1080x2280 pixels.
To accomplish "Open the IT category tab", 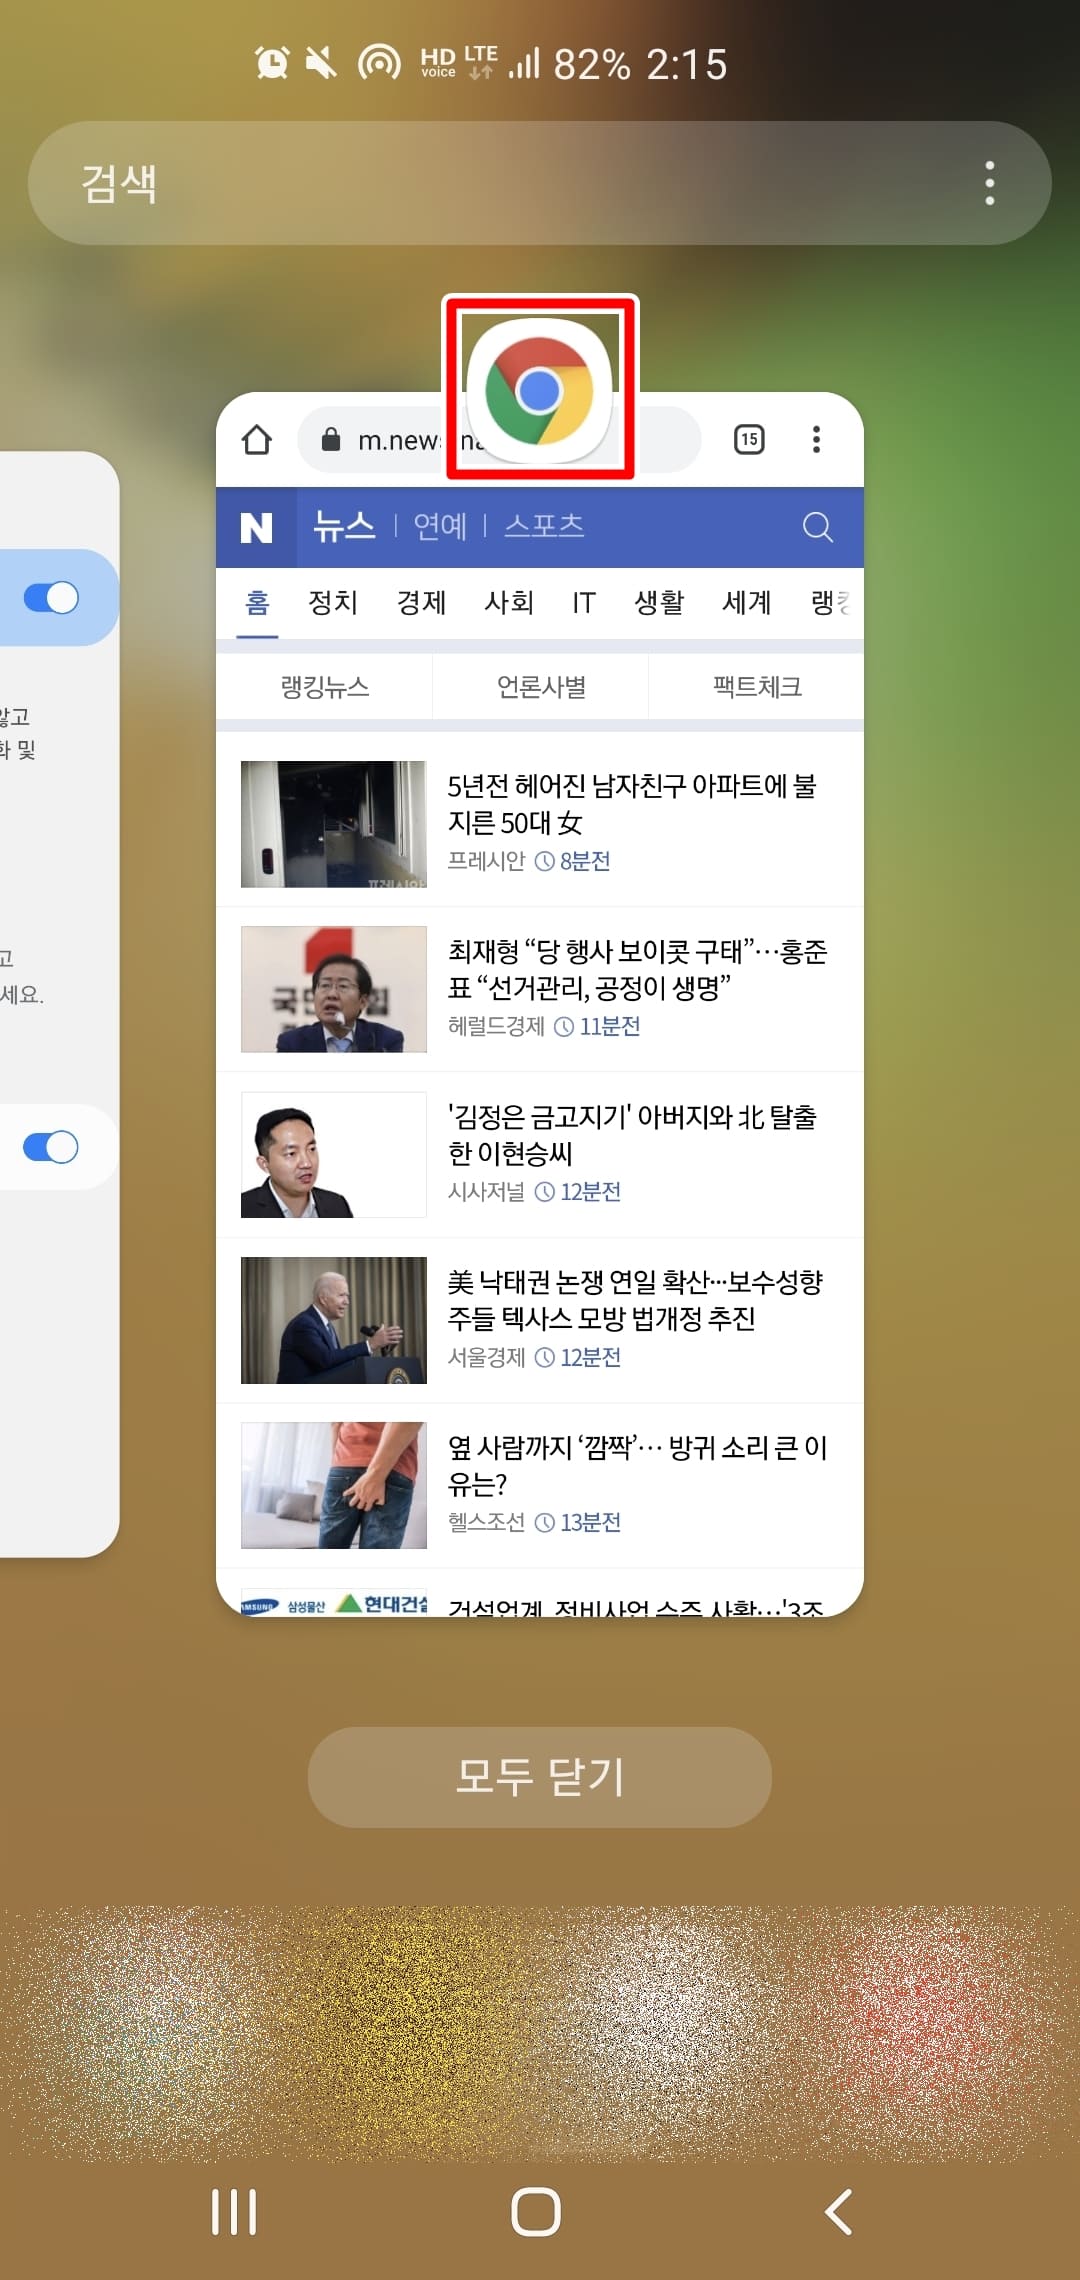I will 584,602.
